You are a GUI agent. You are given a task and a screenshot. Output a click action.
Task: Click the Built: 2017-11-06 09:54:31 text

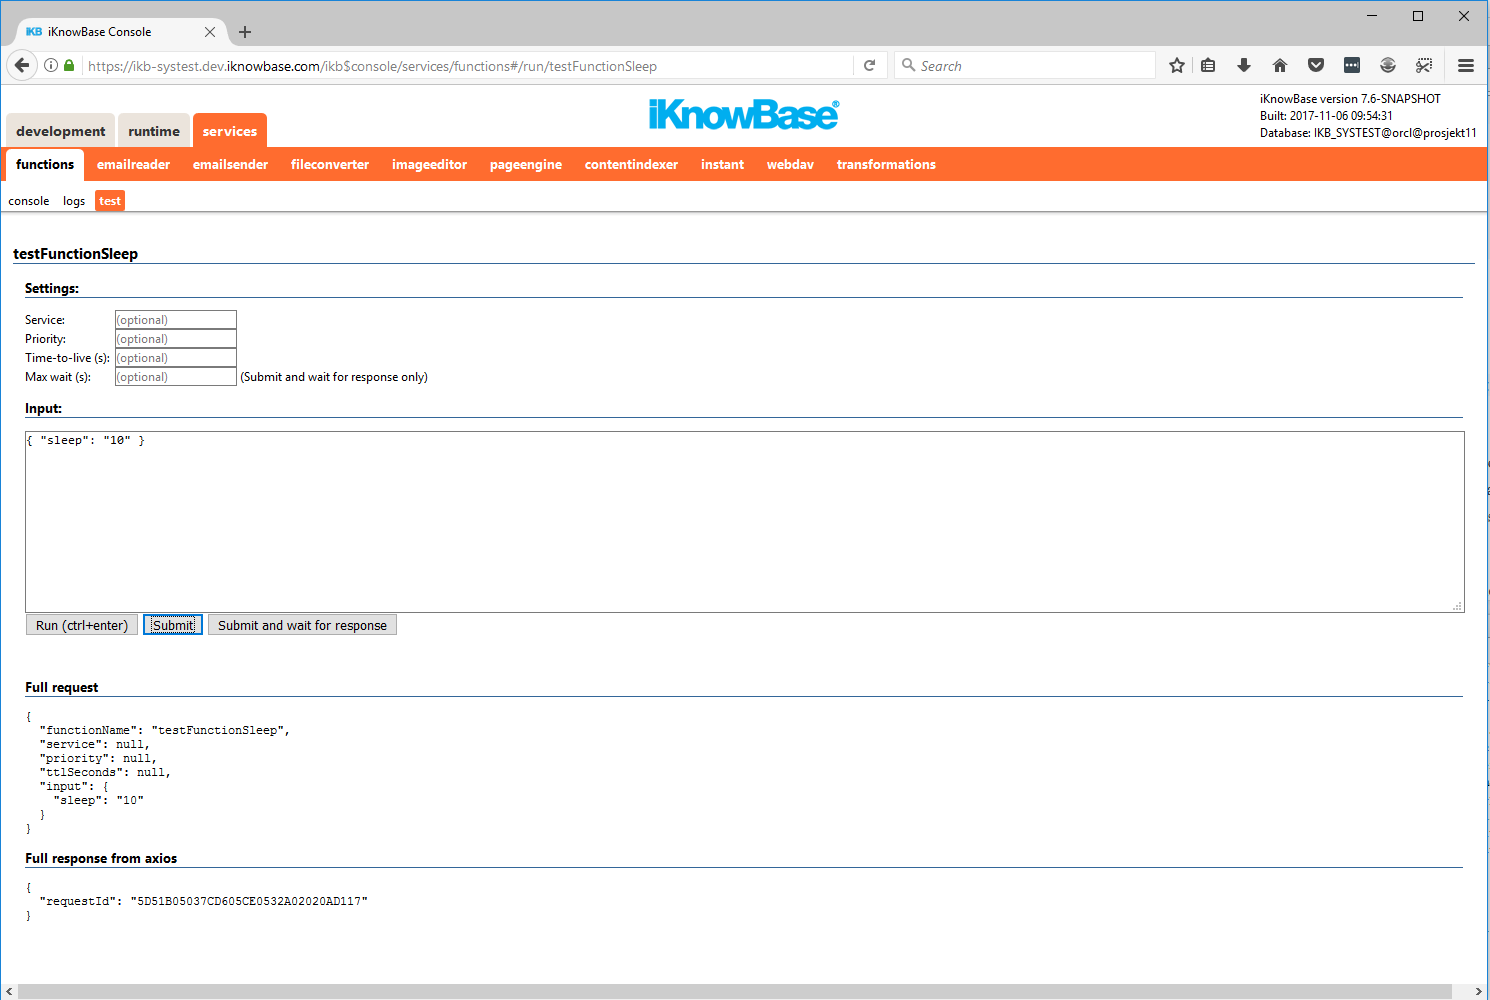(1326, 116)
